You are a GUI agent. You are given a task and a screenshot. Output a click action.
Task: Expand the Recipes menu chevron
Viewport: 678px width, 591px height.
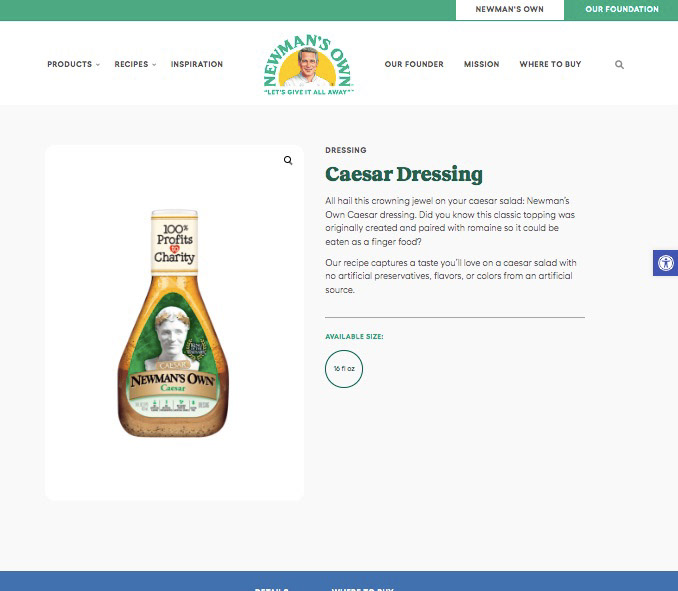pos(154,65)
